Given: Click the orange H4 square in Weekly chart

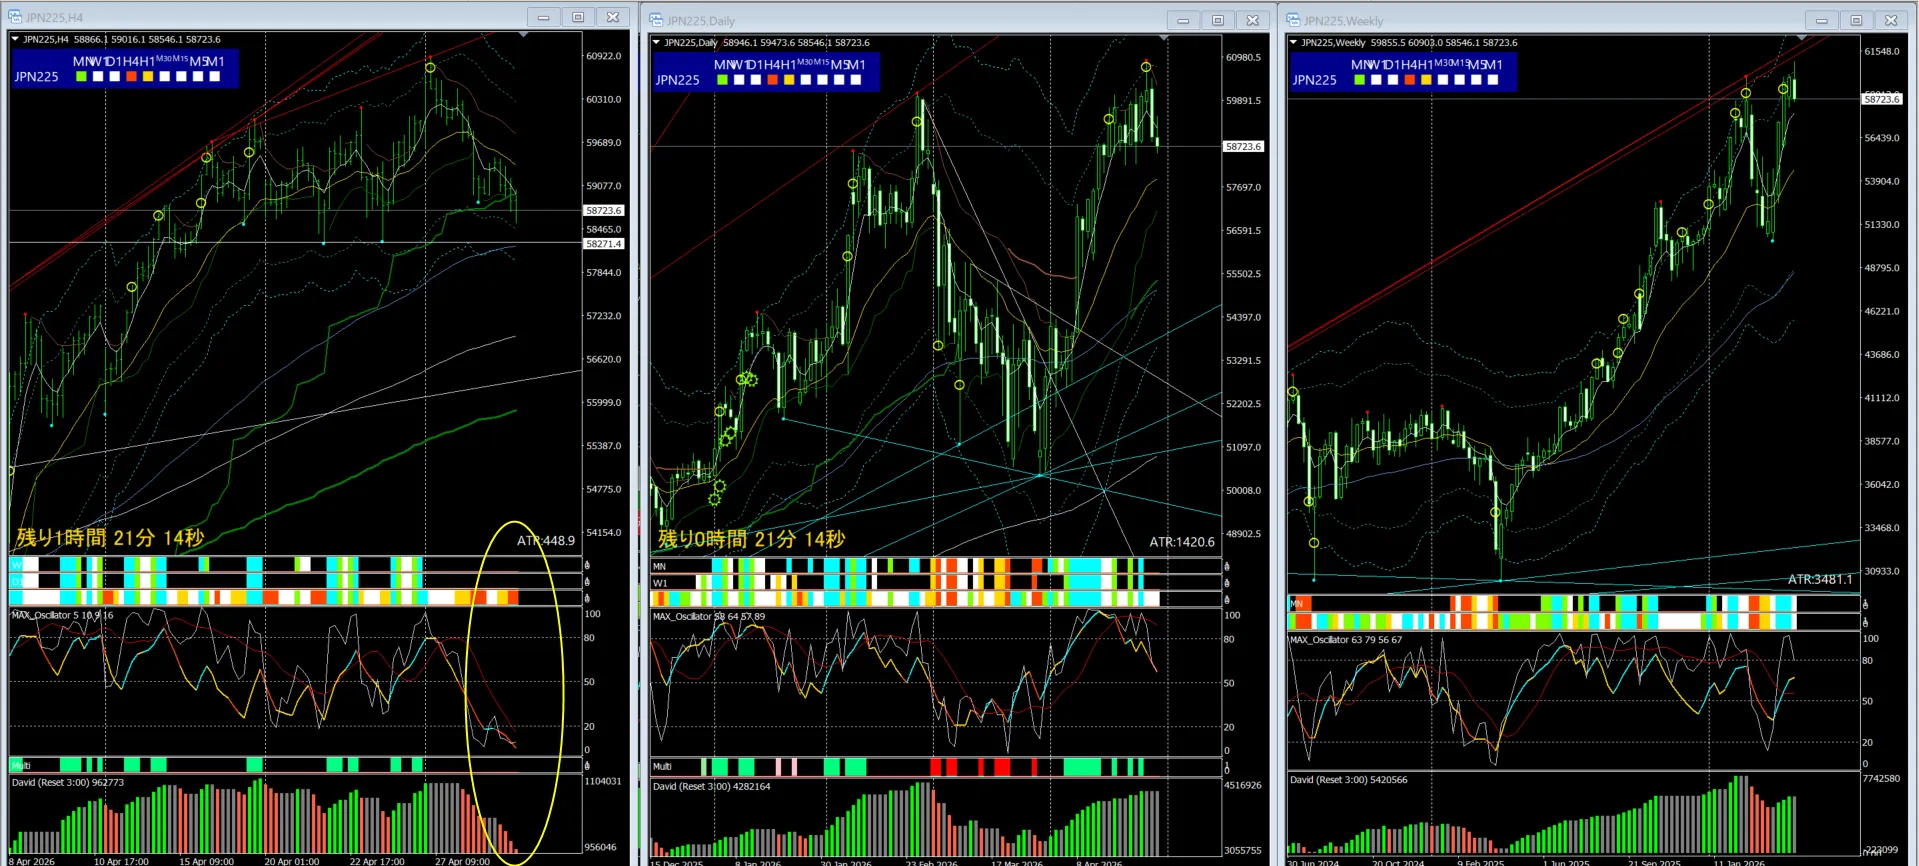Looking at the screenshot, I should click(x=1409, y=80).
